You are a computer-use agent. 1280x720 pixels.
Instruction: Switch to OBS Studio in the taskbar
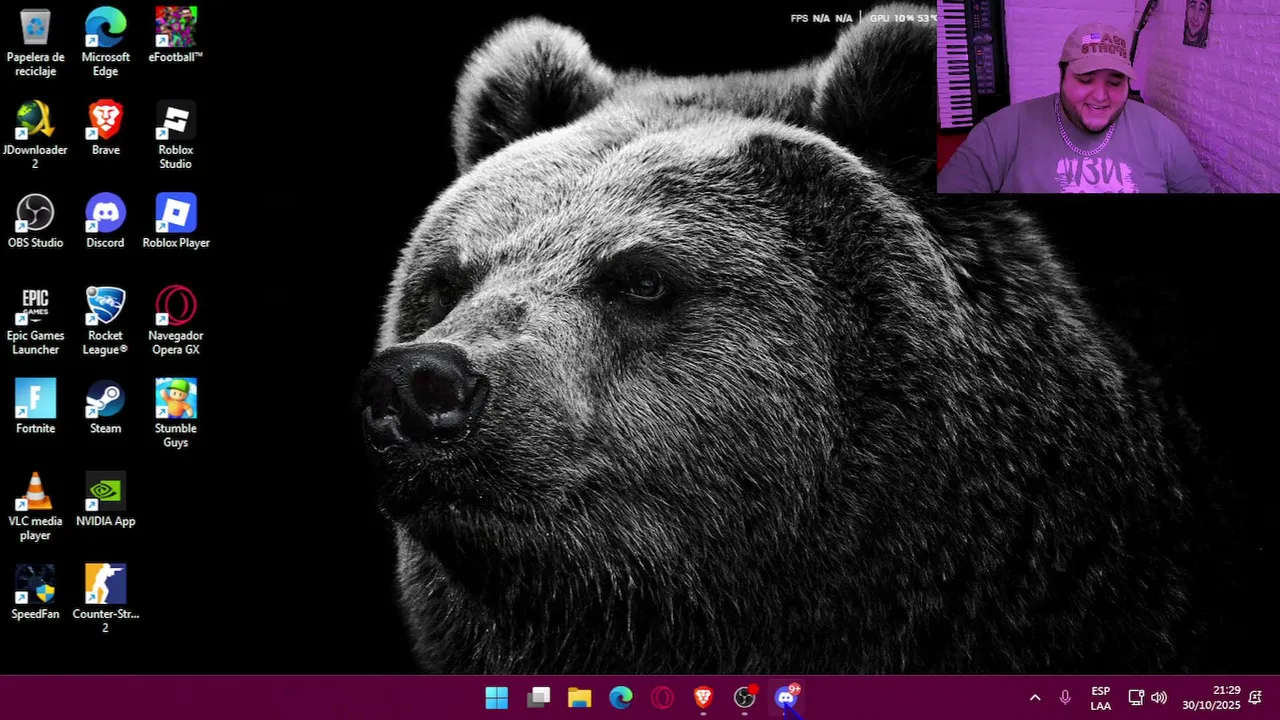point(745,698)
